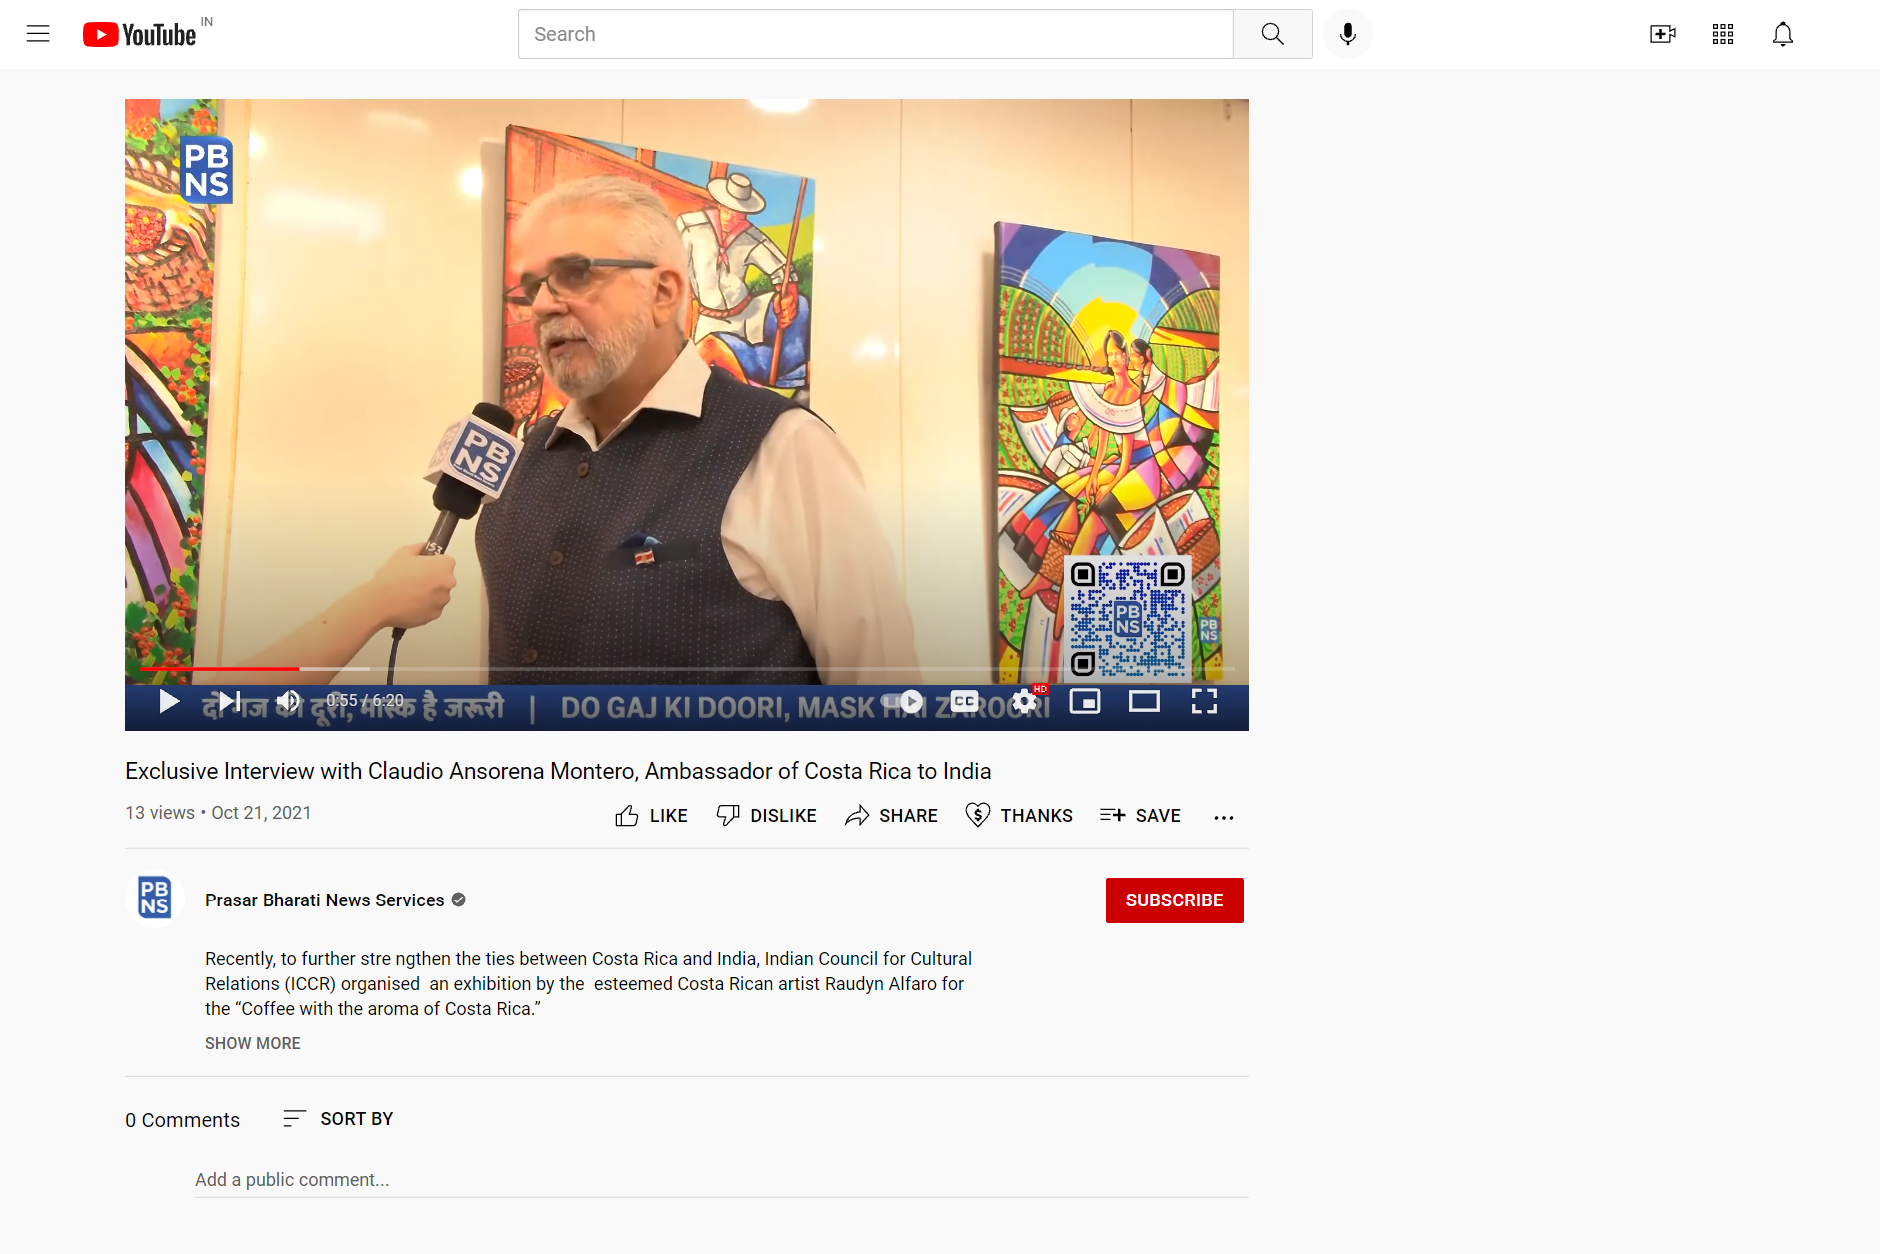Toggle closed captions on the video

point(964,701)
